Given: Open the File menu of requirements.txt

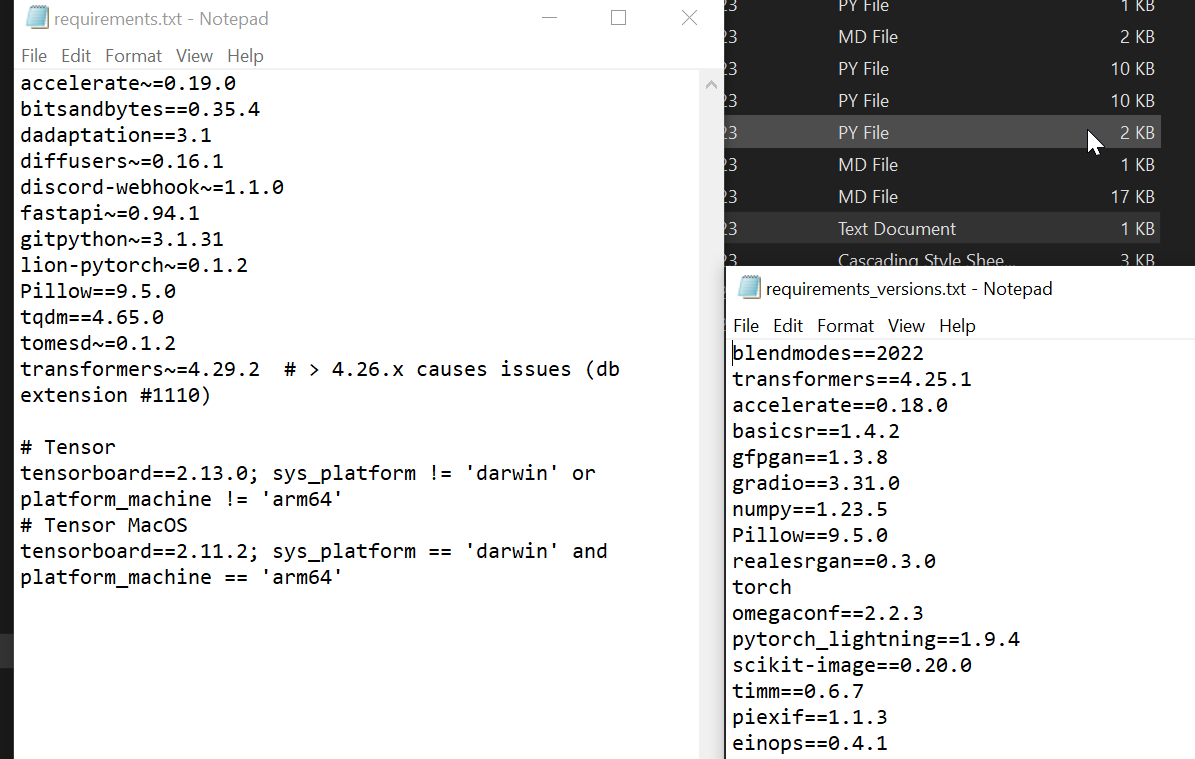Looking at the screenshot, I should pos(33,55).
